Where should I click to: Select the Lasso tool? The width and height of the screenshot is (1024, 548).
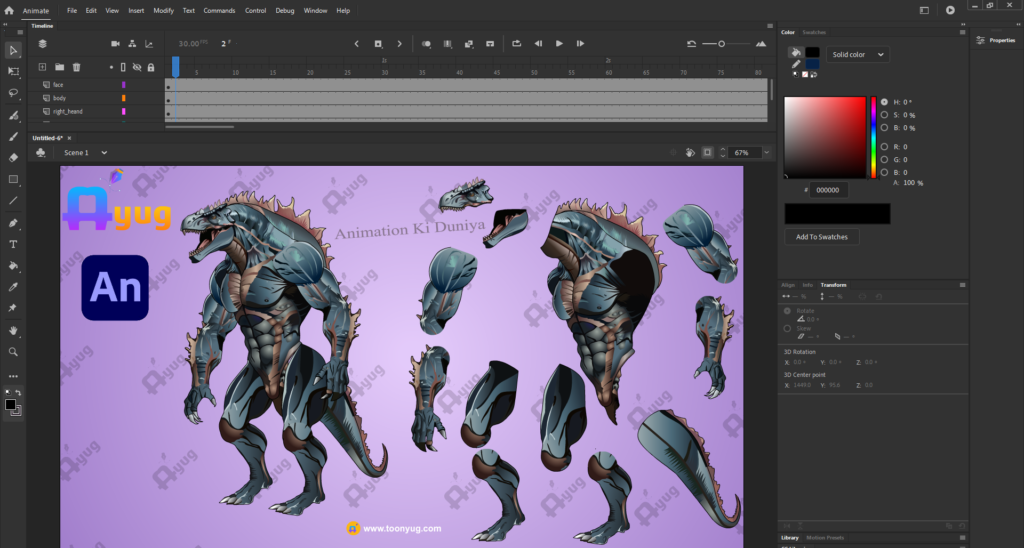point(13,93)
